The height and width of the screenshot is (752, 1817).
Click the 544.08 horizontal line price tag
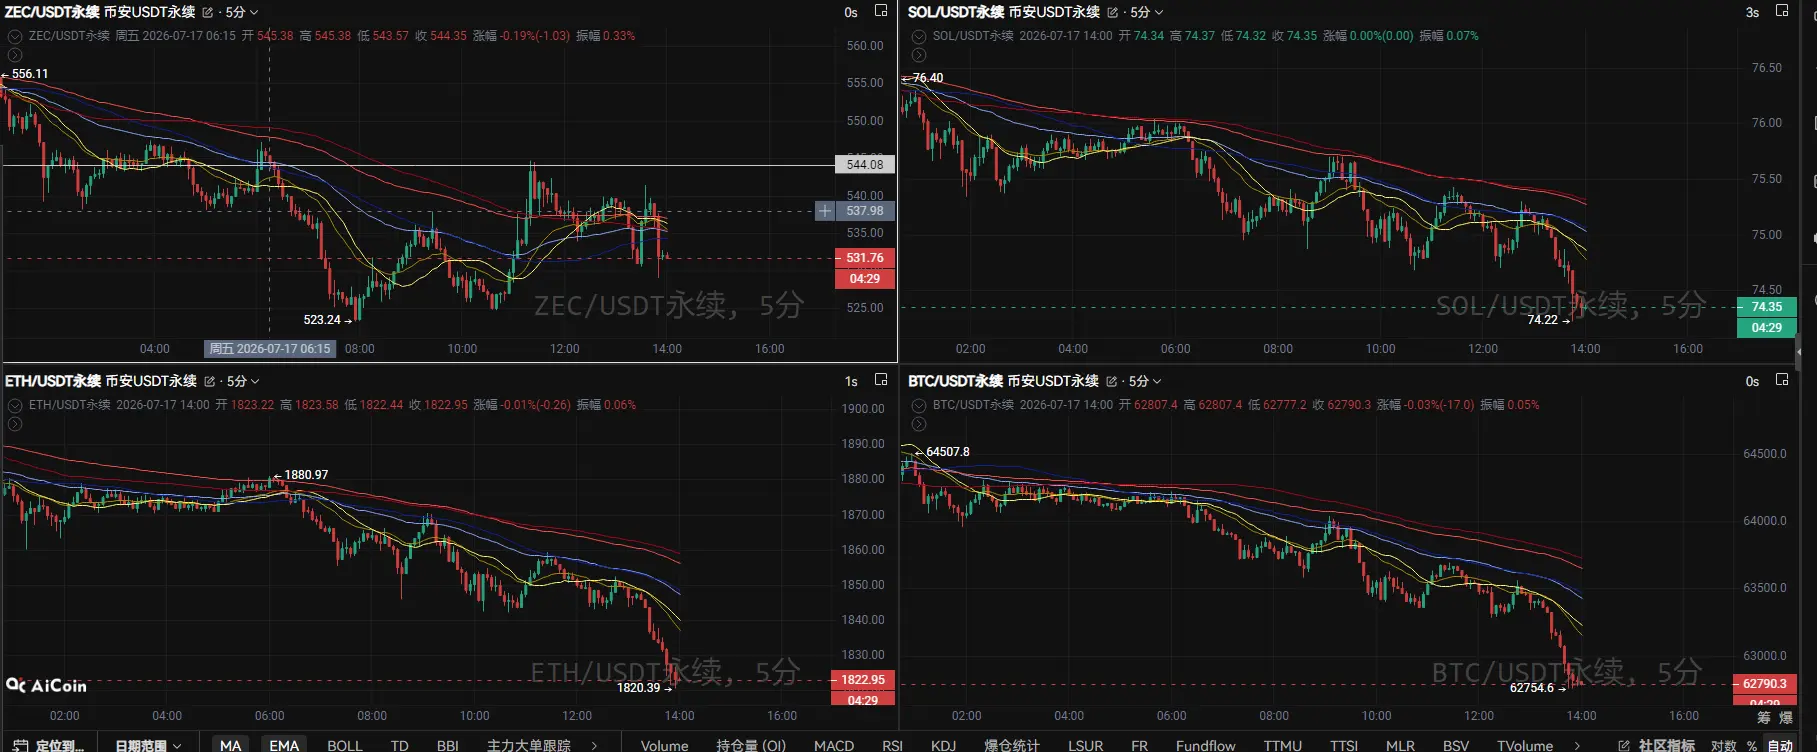pyautogui.click(x=865, y=165)
